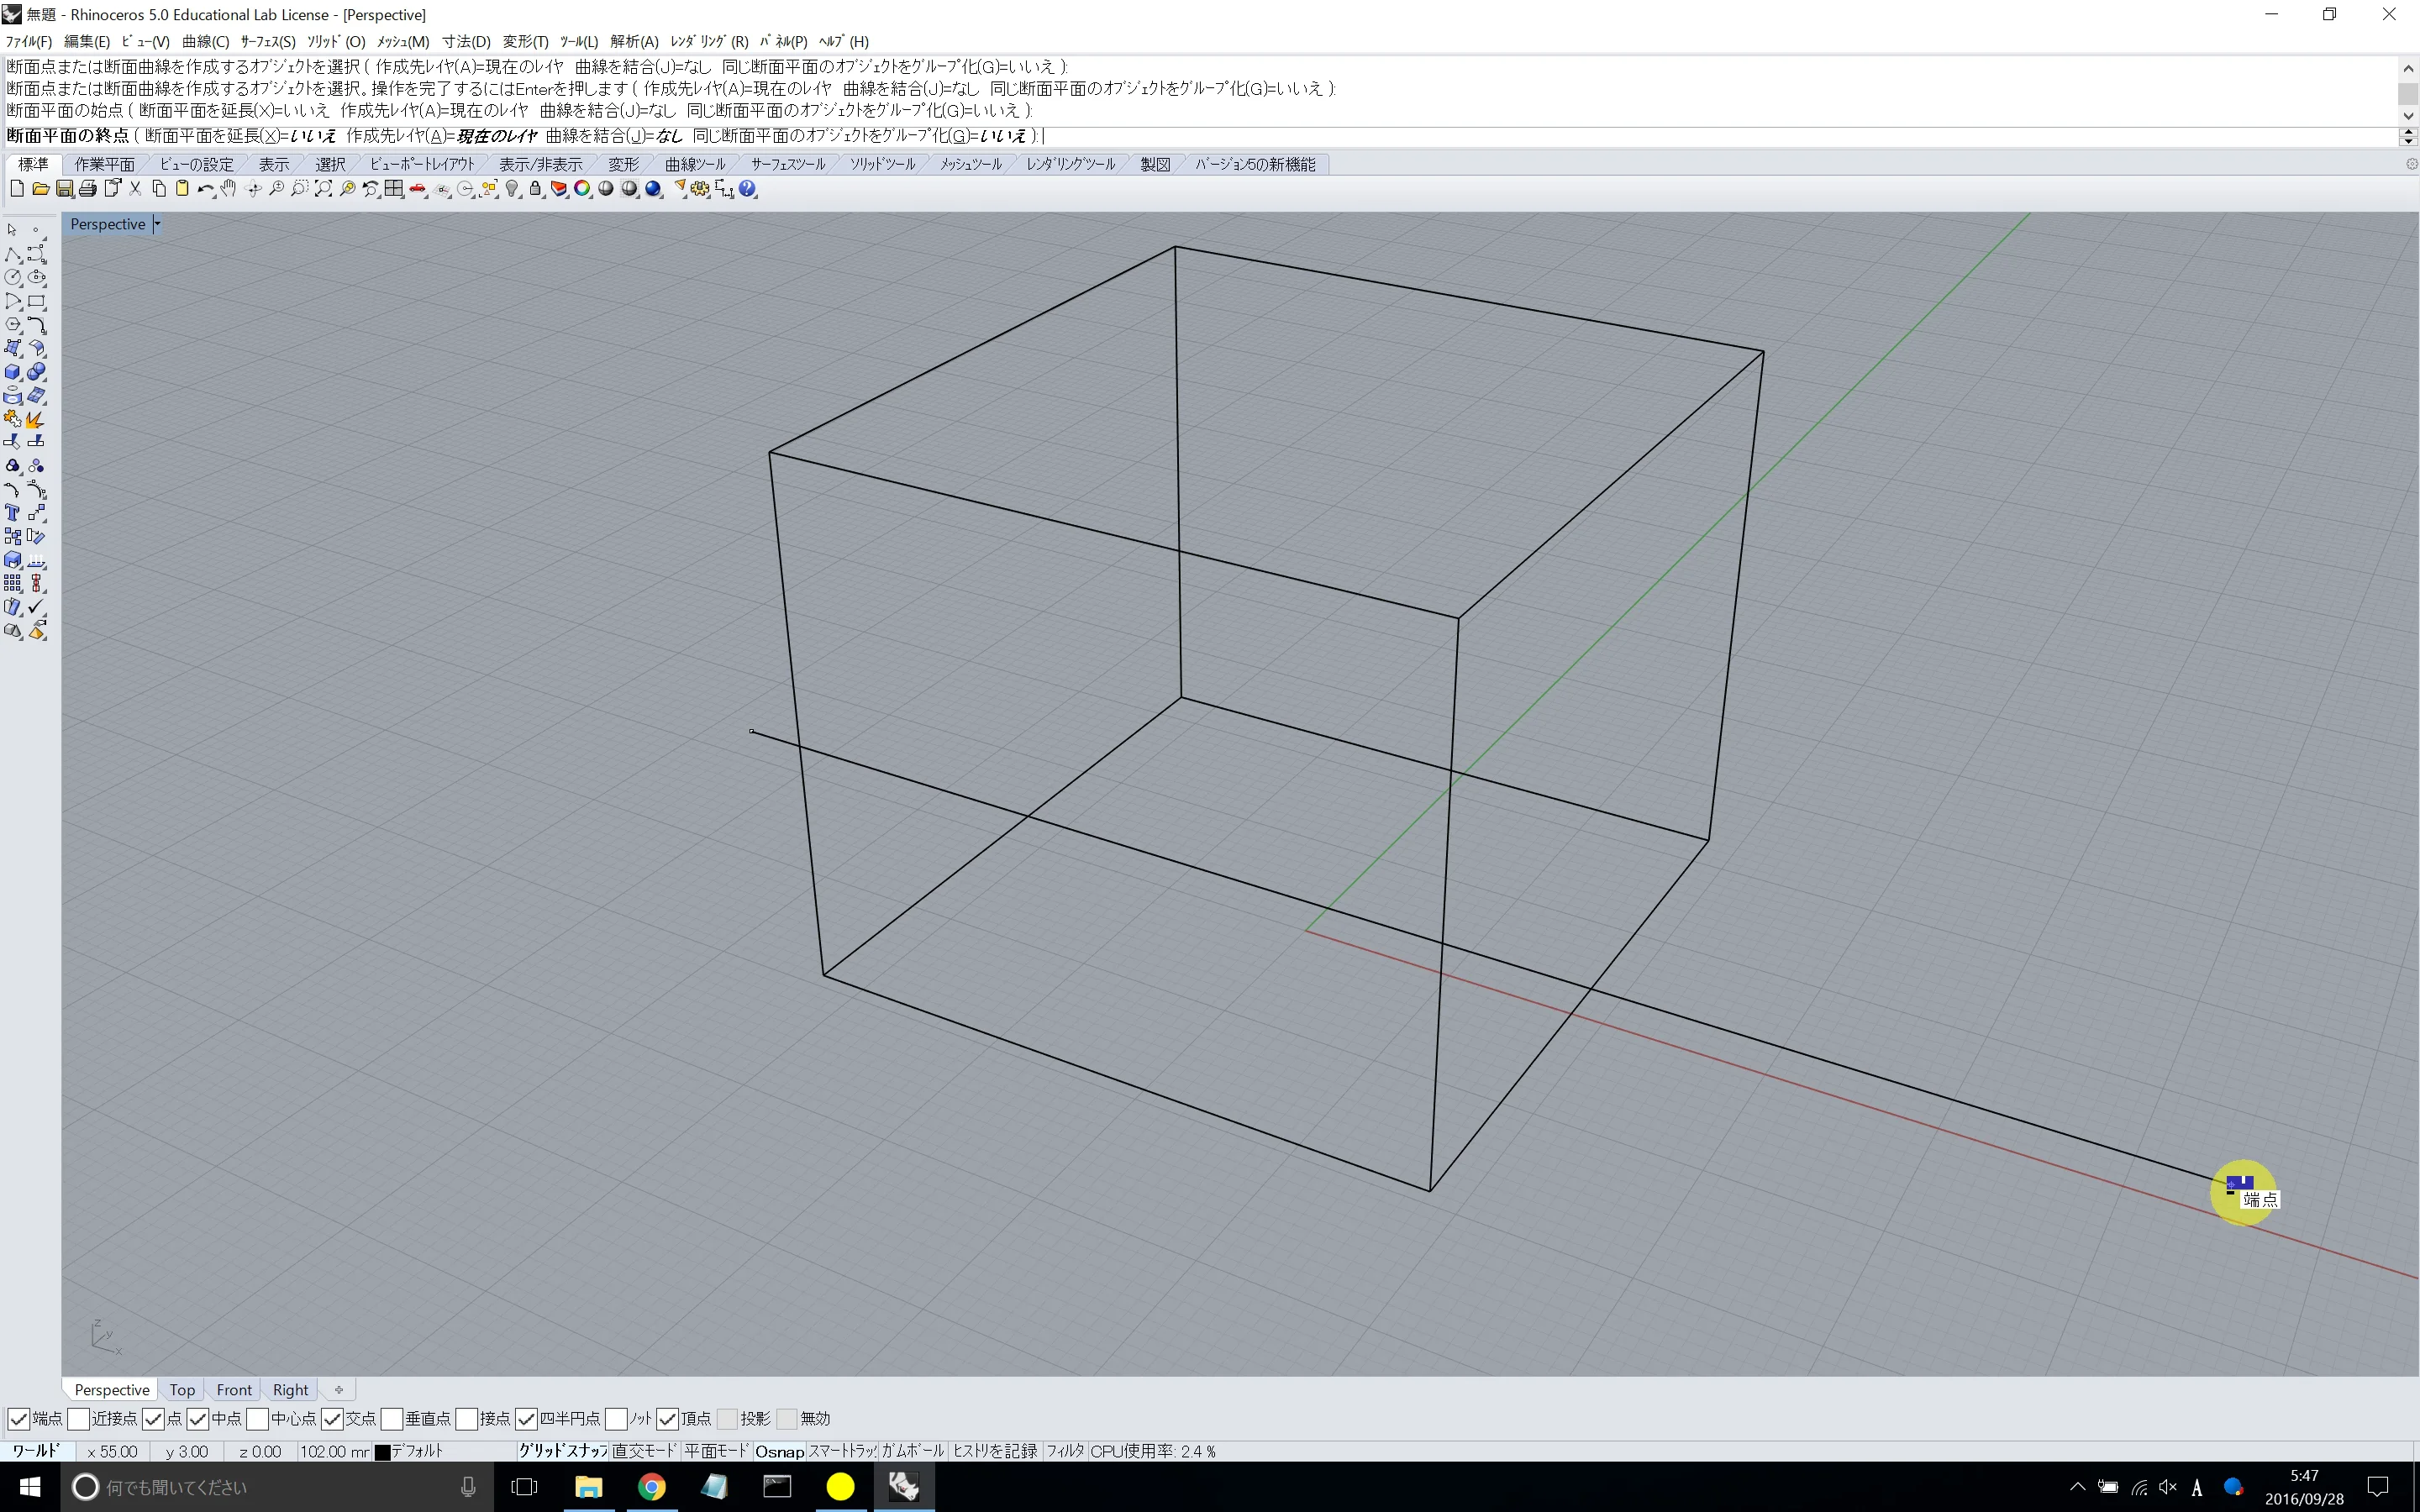2420x1512 pixels.
Task: Add a viewport tab with the plus button
Action: click(339, 1389)
